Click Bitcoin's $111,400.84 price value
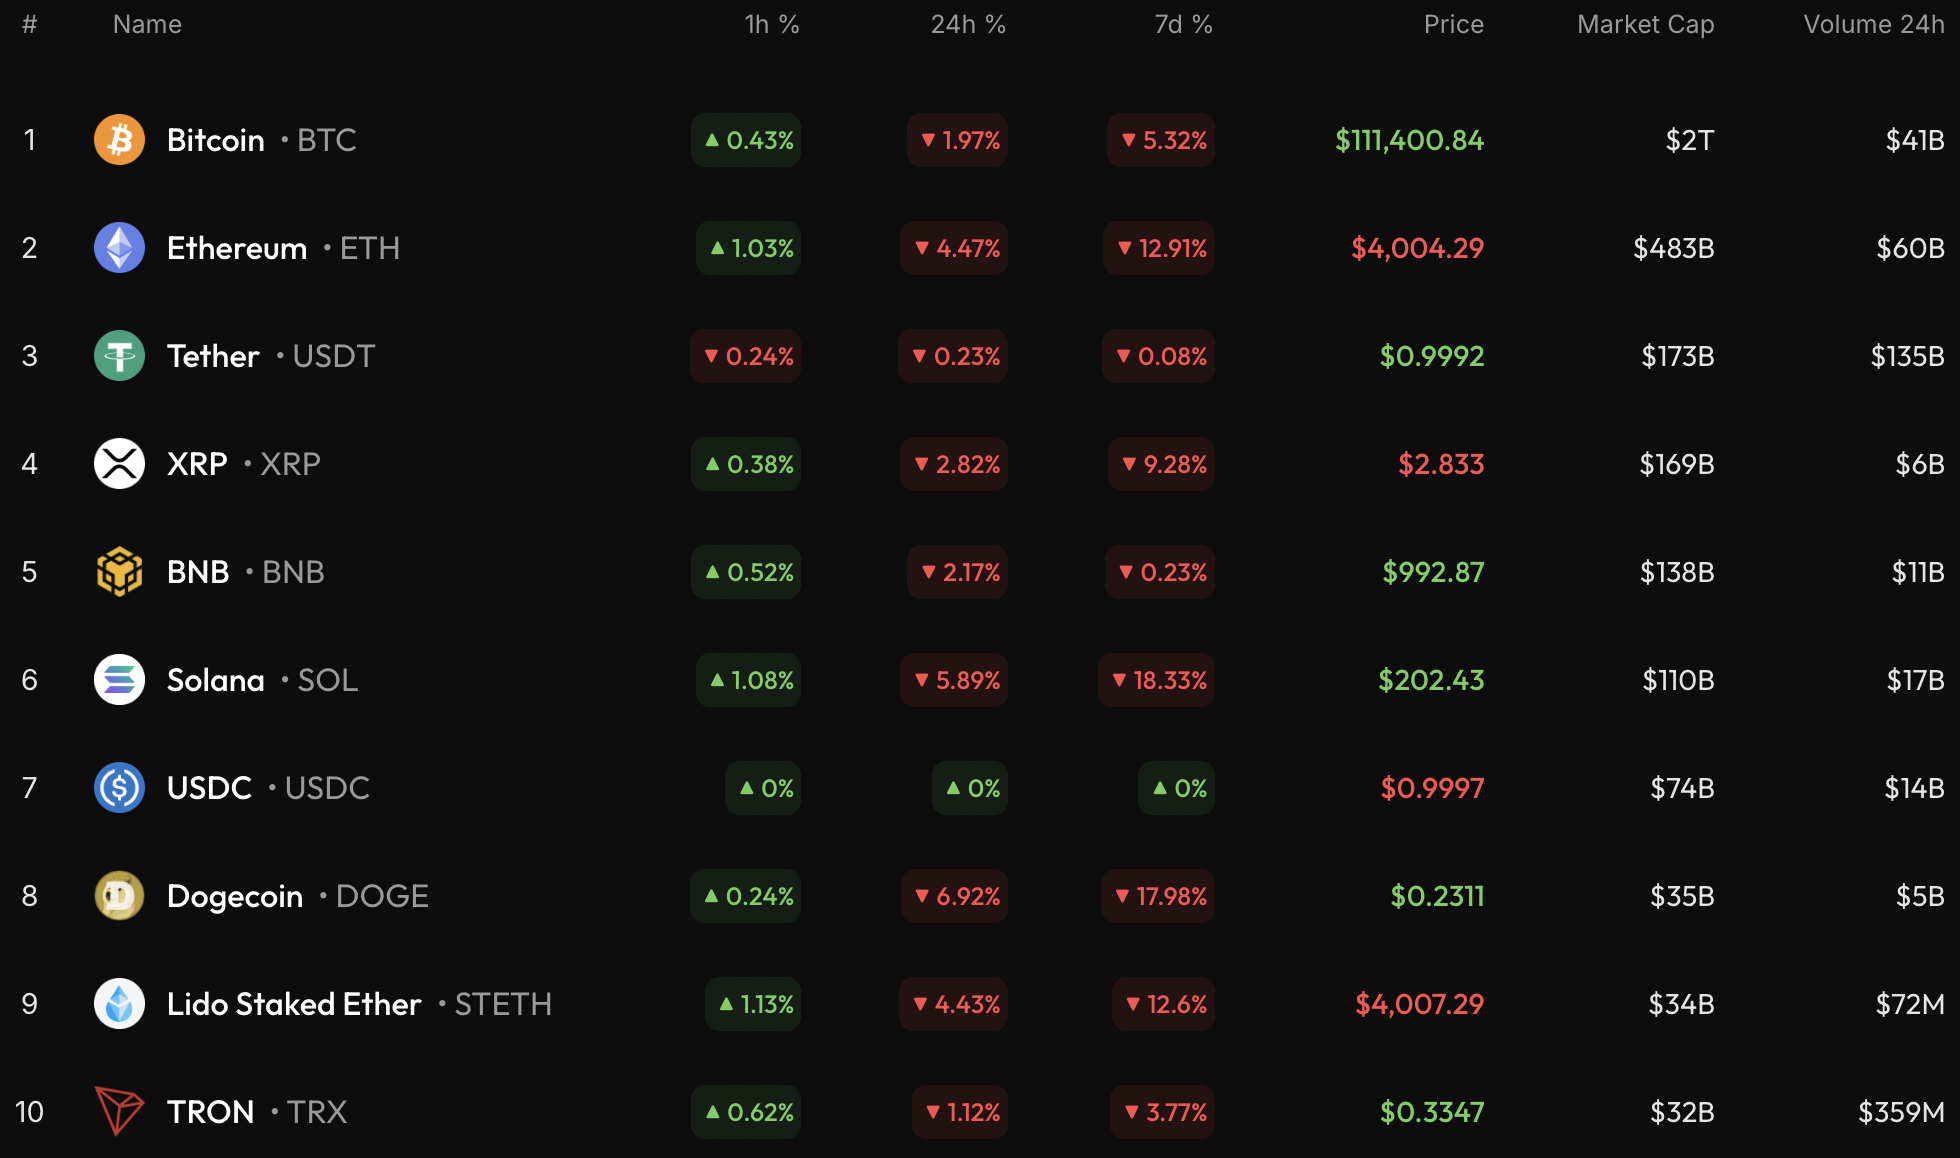This screenshot has width=1960, height=1158. click(x=1409, y=140)
